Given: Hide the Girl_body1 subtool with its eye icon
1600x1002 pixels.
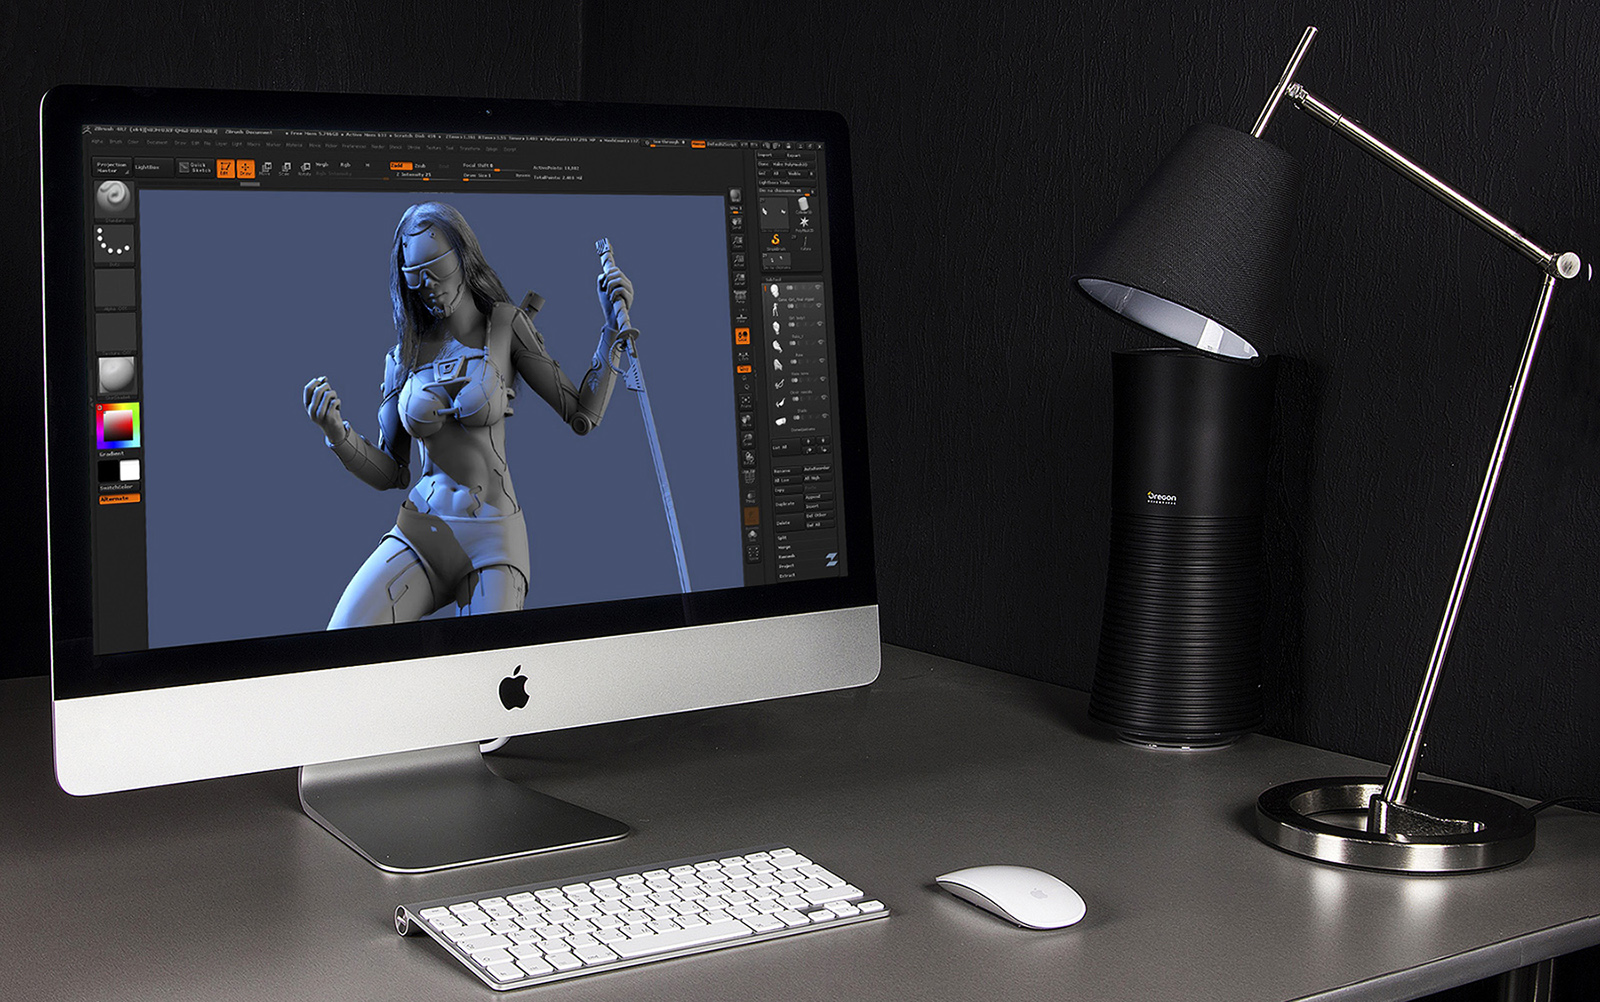Looking at the screenshot, I should [819, 306].
